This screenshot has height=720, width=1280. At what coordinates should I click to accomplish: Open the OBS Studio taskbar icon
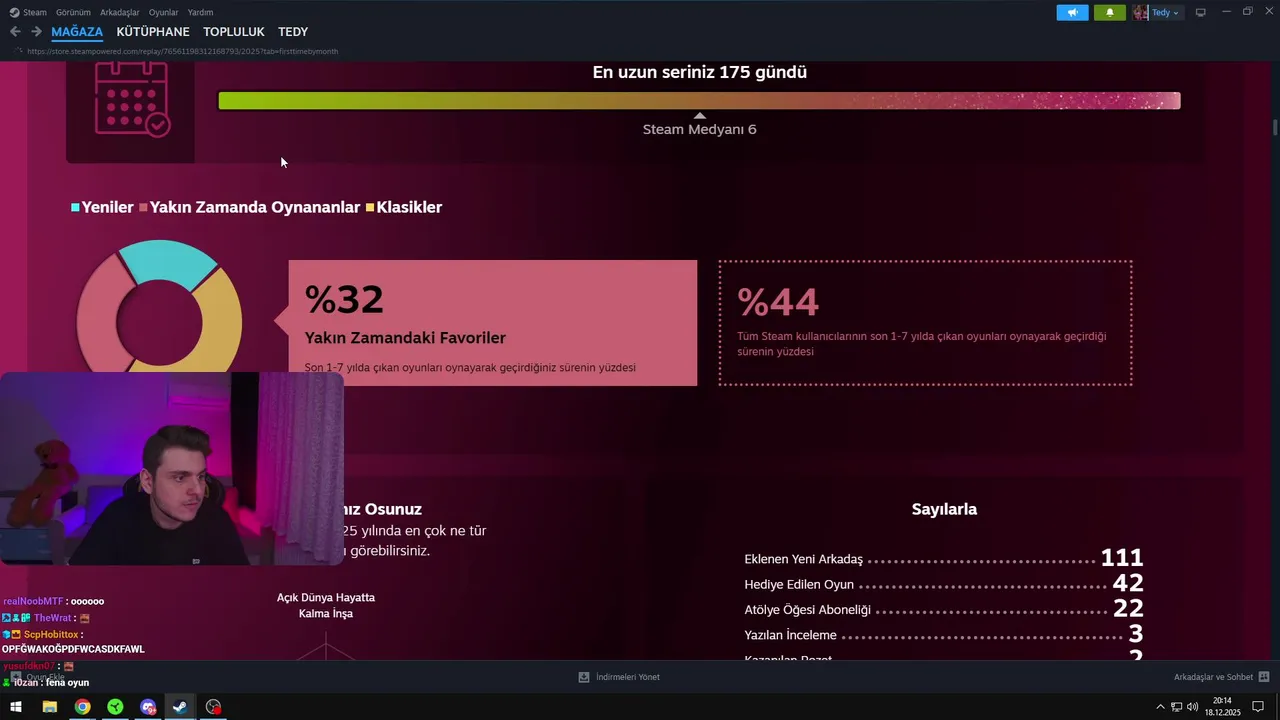click(x=213, y=707)
